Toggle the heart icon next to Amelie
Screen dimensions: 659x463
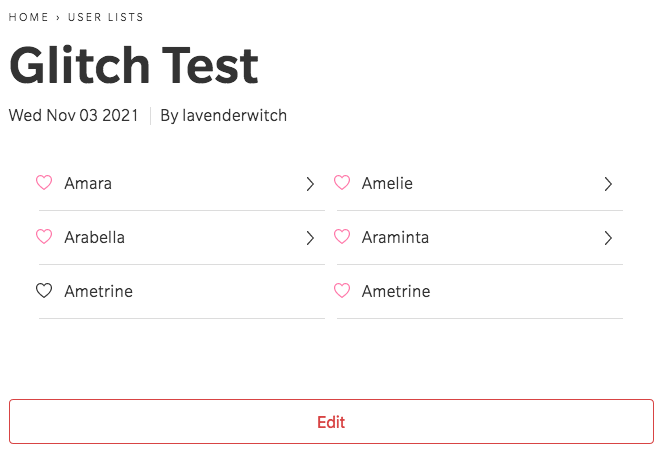tap(342, 183)
